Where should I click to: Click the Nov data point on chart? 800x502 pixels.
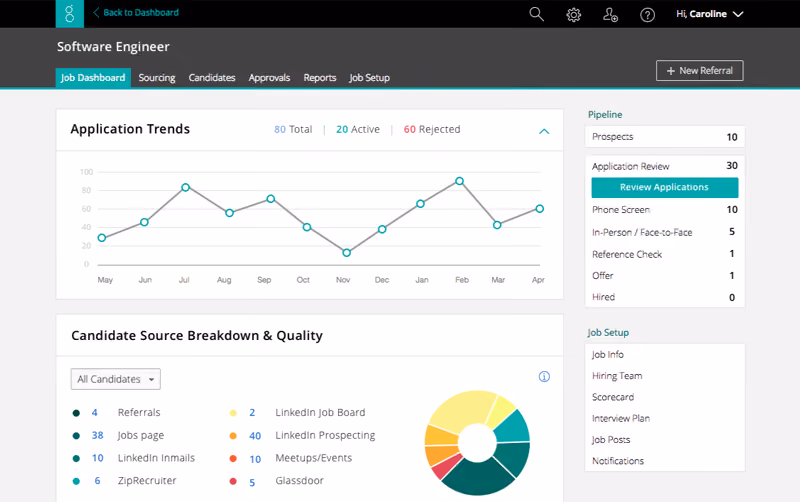(x=346, y=253)
